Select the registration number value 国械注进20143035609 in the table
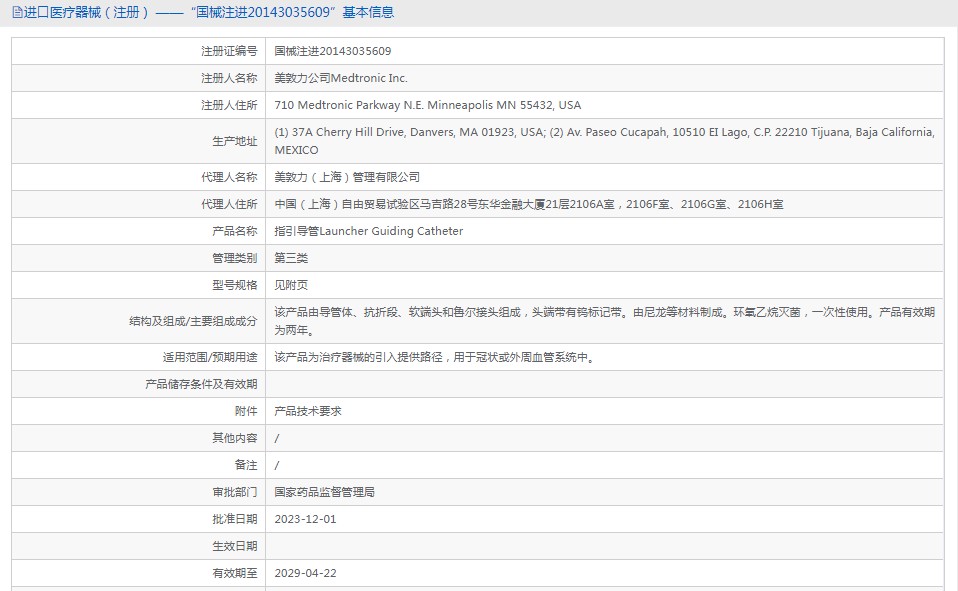The image size is (958, 591). pos(332,51)
